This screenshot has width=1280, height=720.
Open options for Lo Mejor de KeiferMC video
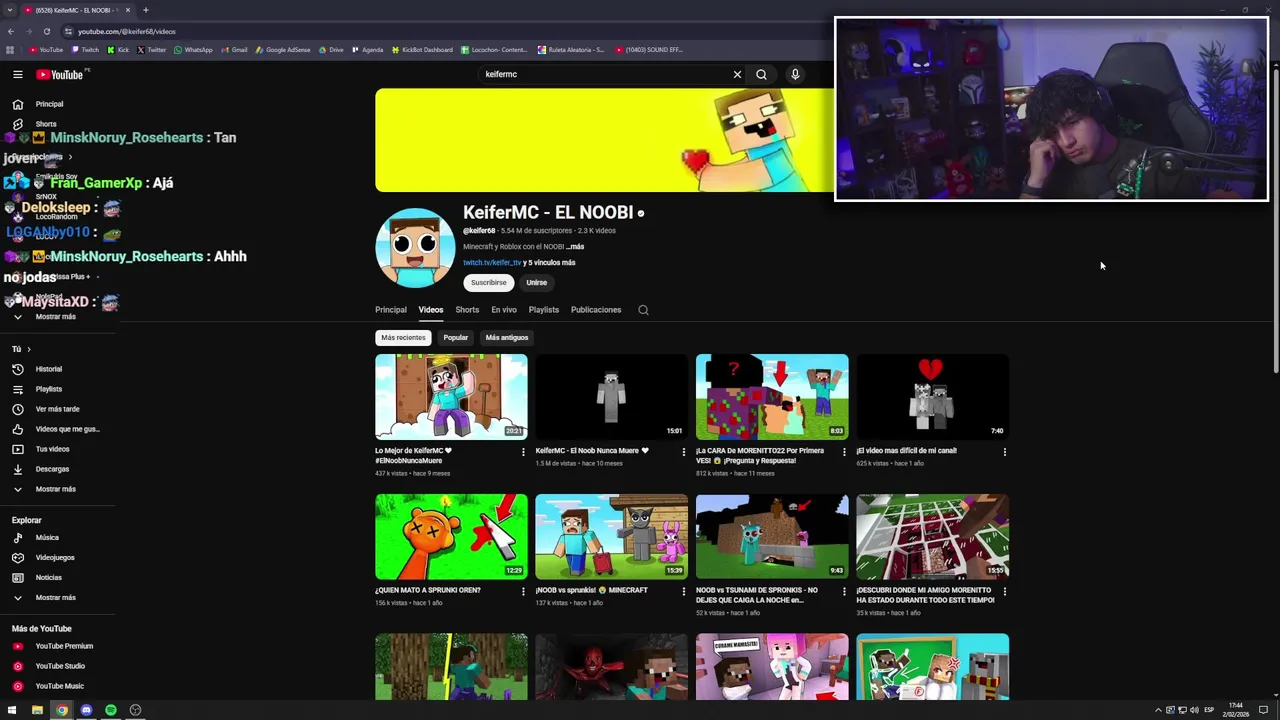(523, 452)
